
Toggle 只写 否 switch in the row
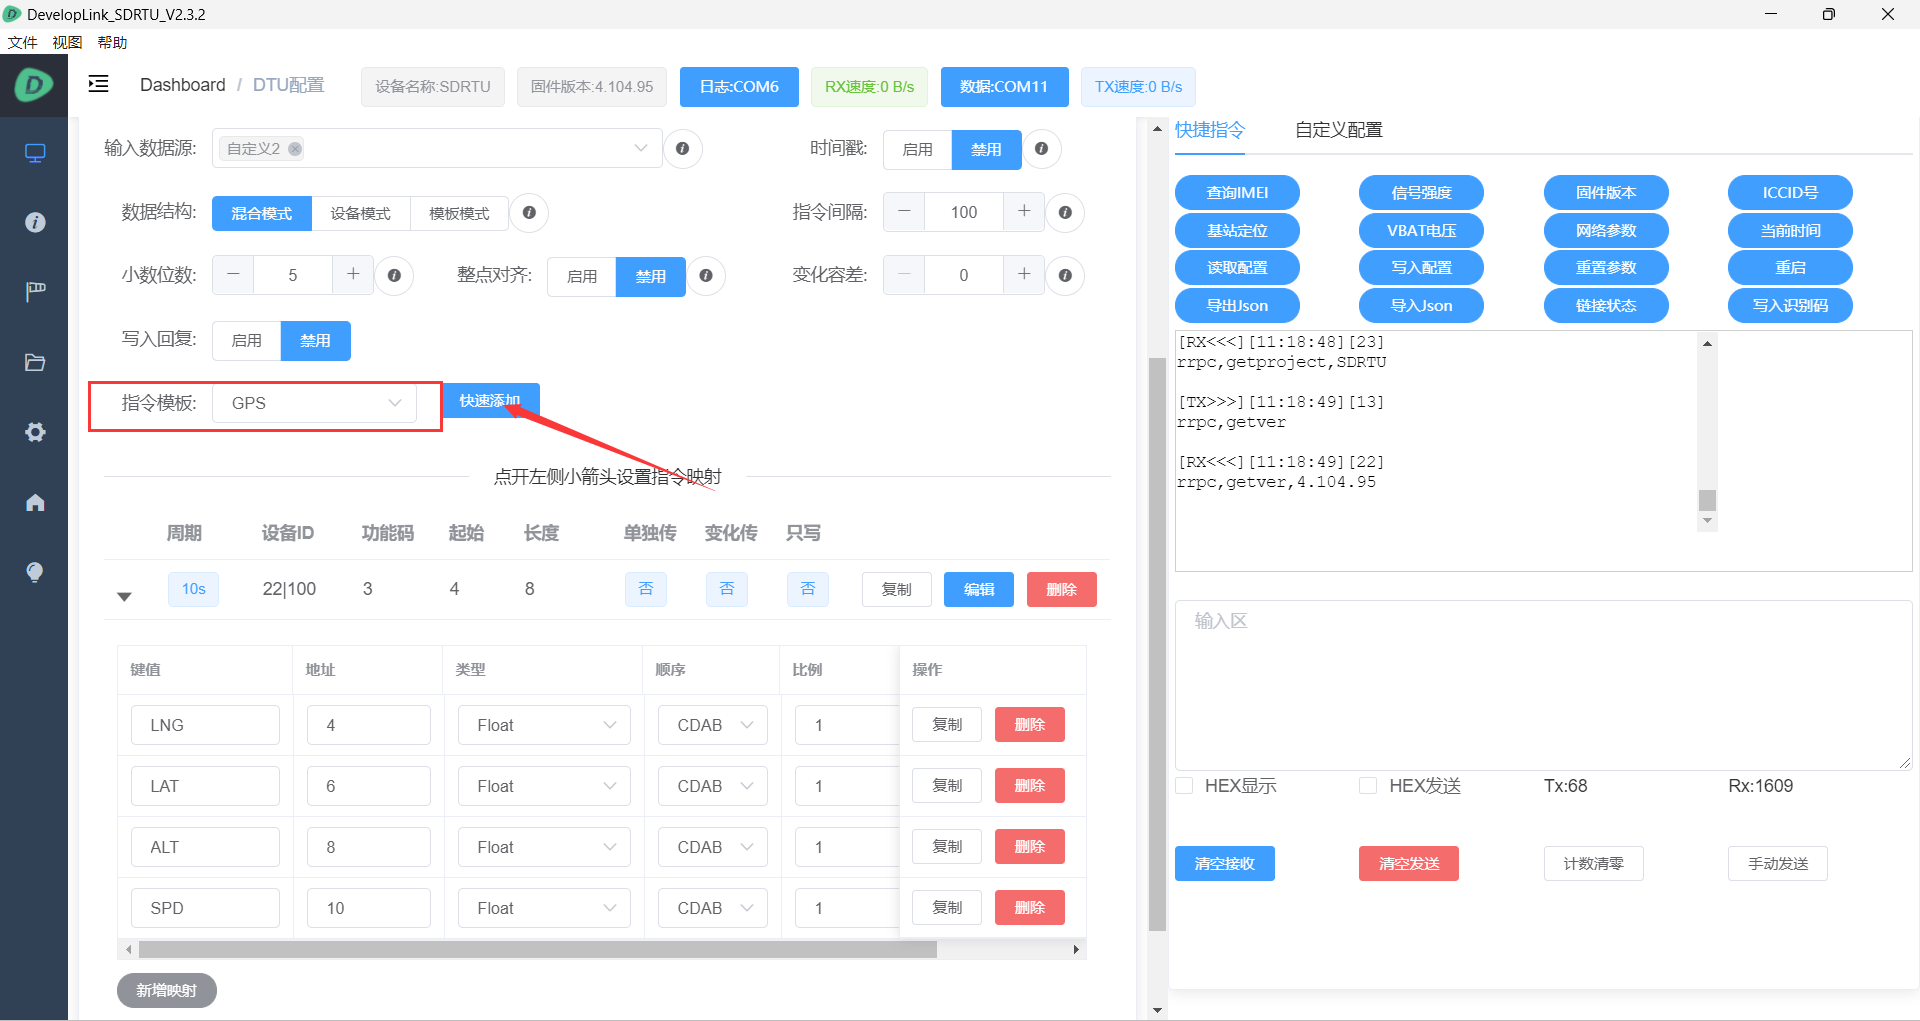coord(808,589)
